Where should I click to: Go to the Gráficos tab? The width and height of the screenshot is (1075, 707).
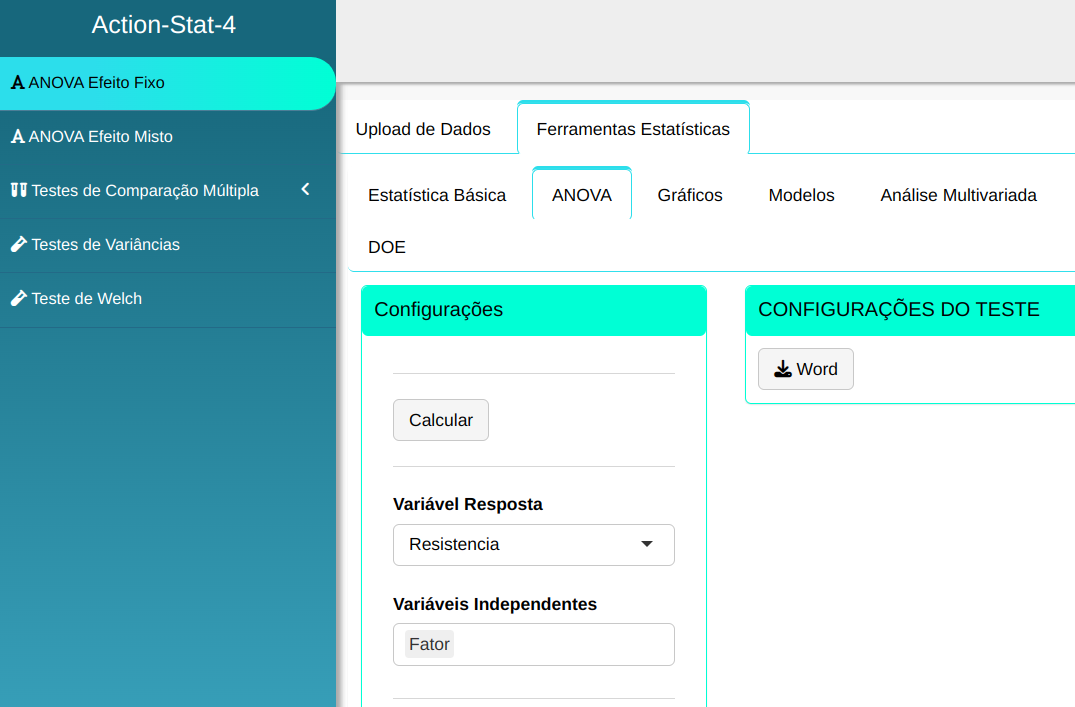(x=690, y=195)
